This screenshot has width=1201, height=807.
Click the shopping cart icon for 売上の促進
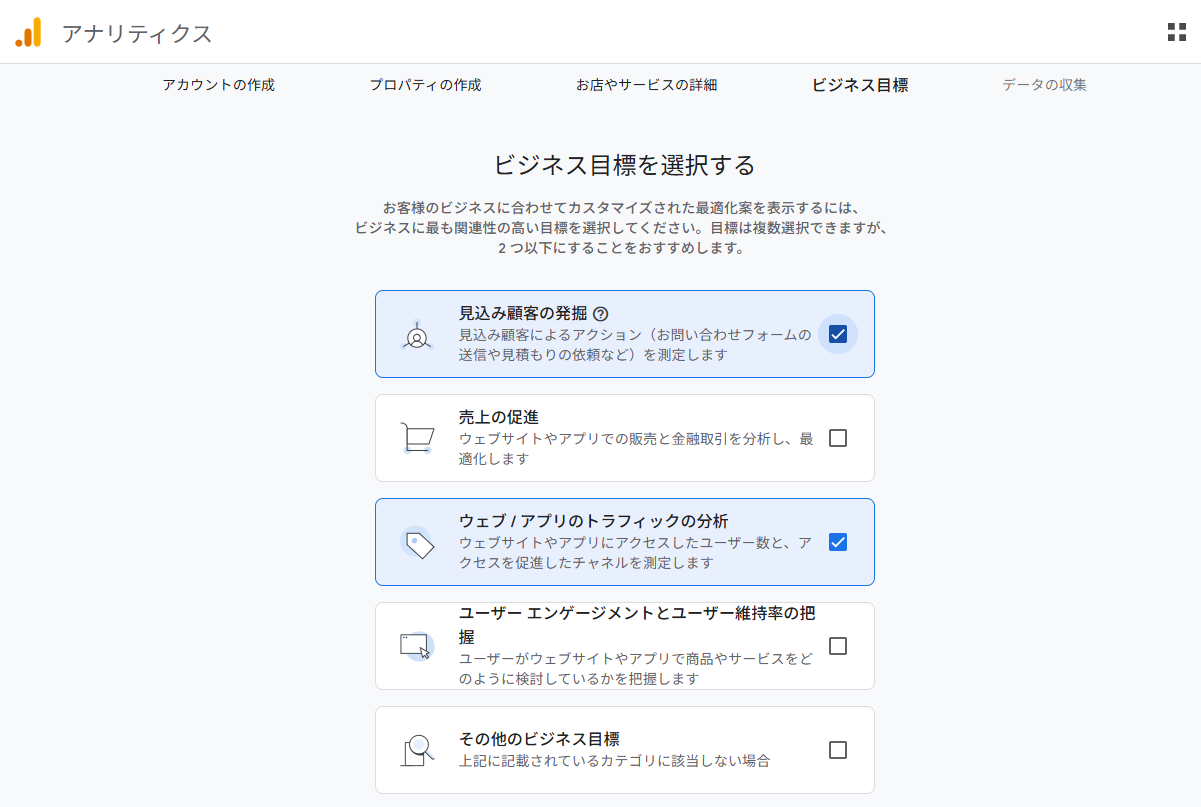point(416,438)
